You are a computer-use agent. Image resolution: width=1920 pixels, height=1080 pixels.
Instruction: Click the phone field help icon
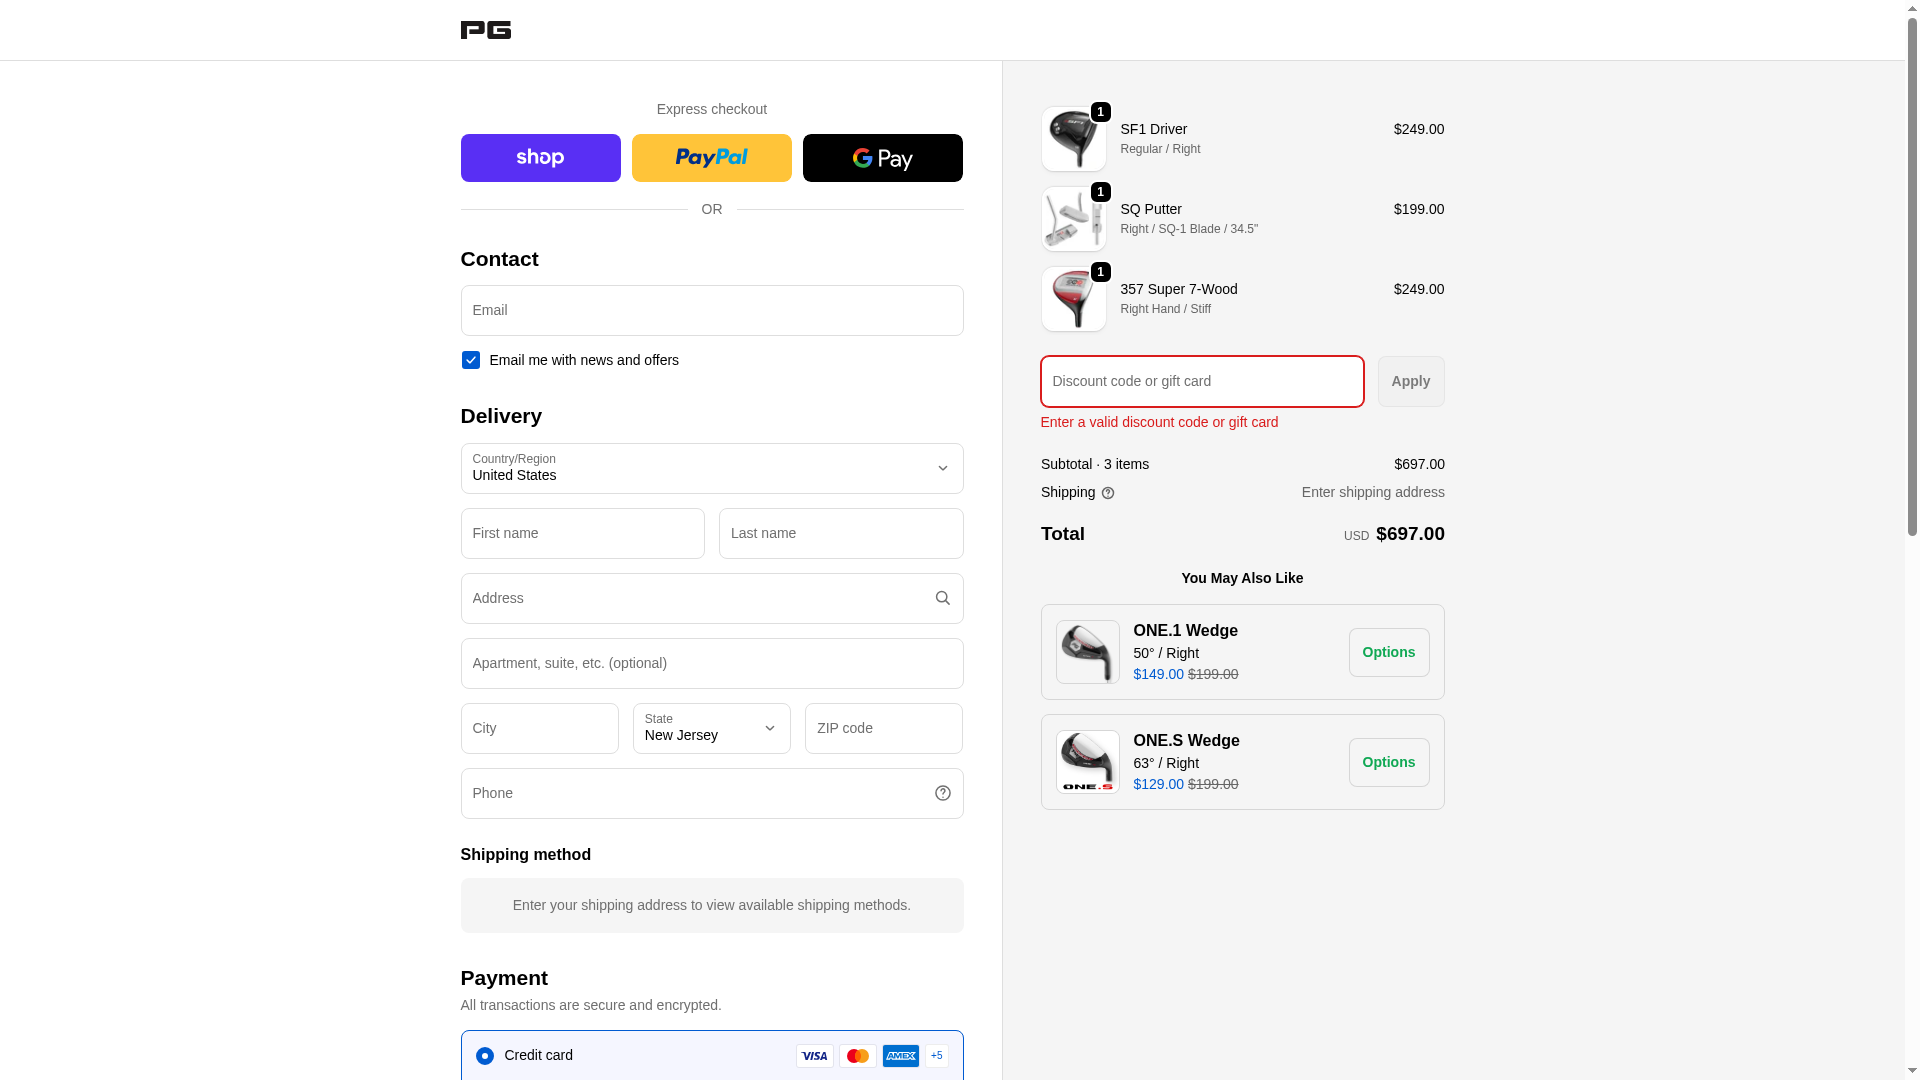942,793
